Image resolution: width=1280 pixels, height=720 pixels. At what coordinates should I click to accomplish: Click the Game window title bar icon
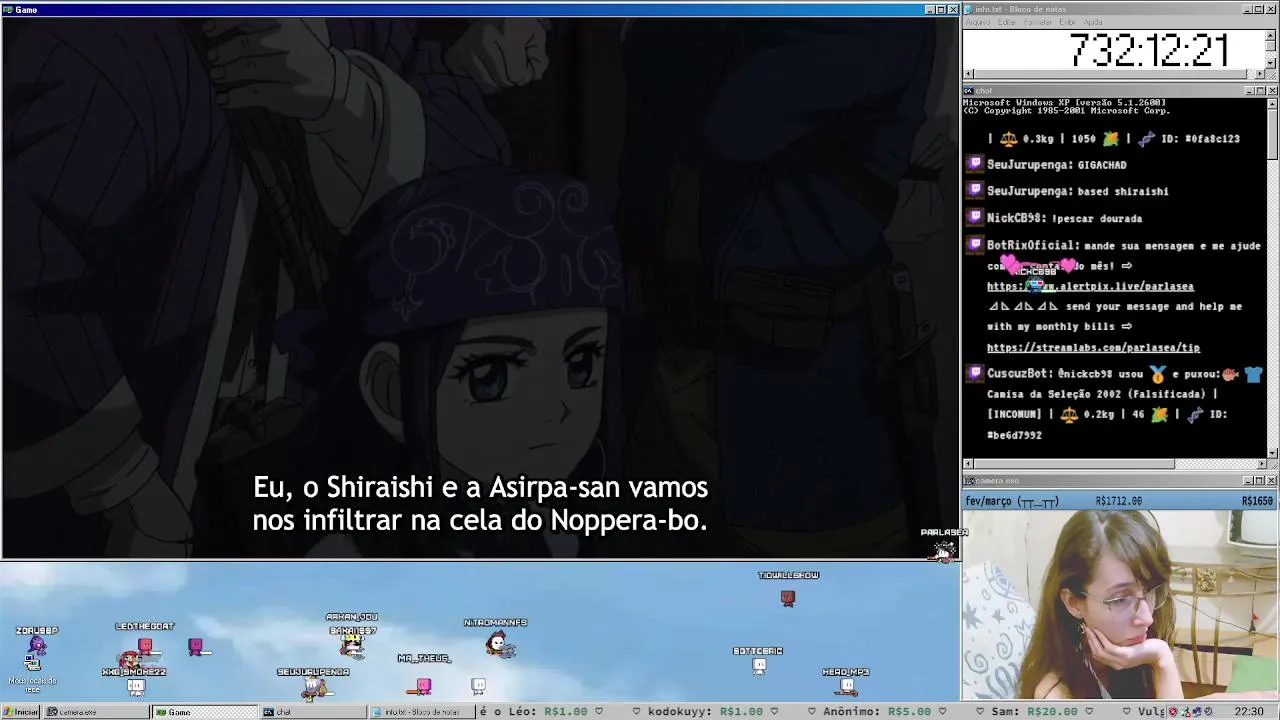(x=8, y=9)
